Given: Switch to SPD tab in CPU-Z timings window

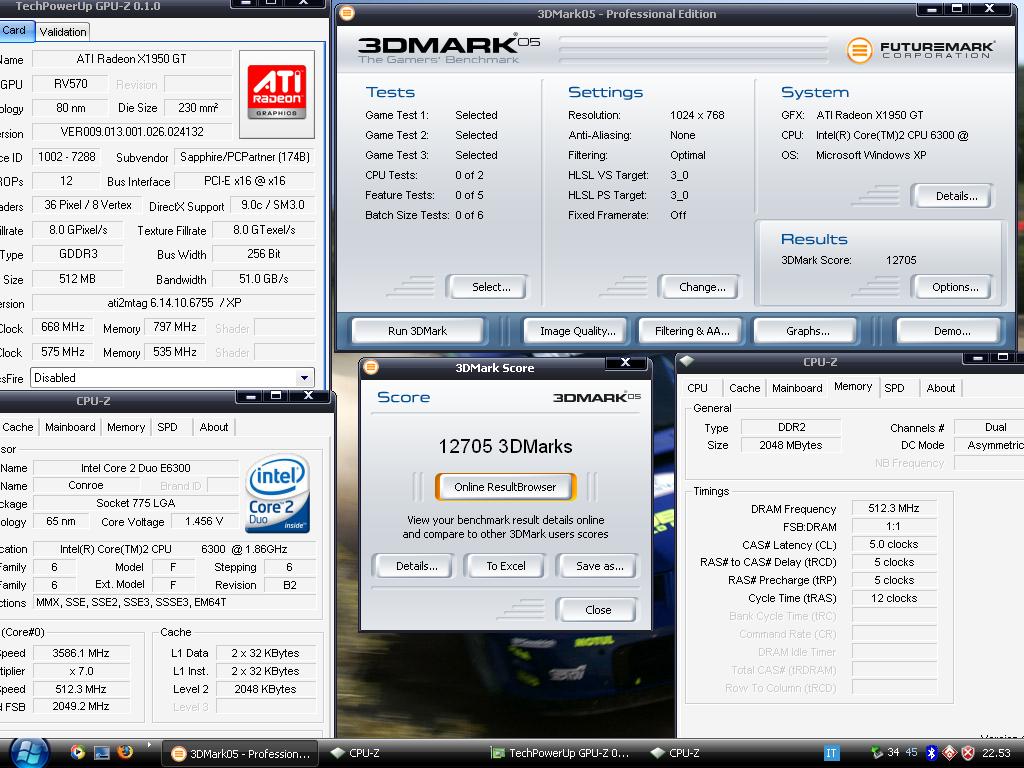Looking at the screenshot, I should (x=895, y=388).
